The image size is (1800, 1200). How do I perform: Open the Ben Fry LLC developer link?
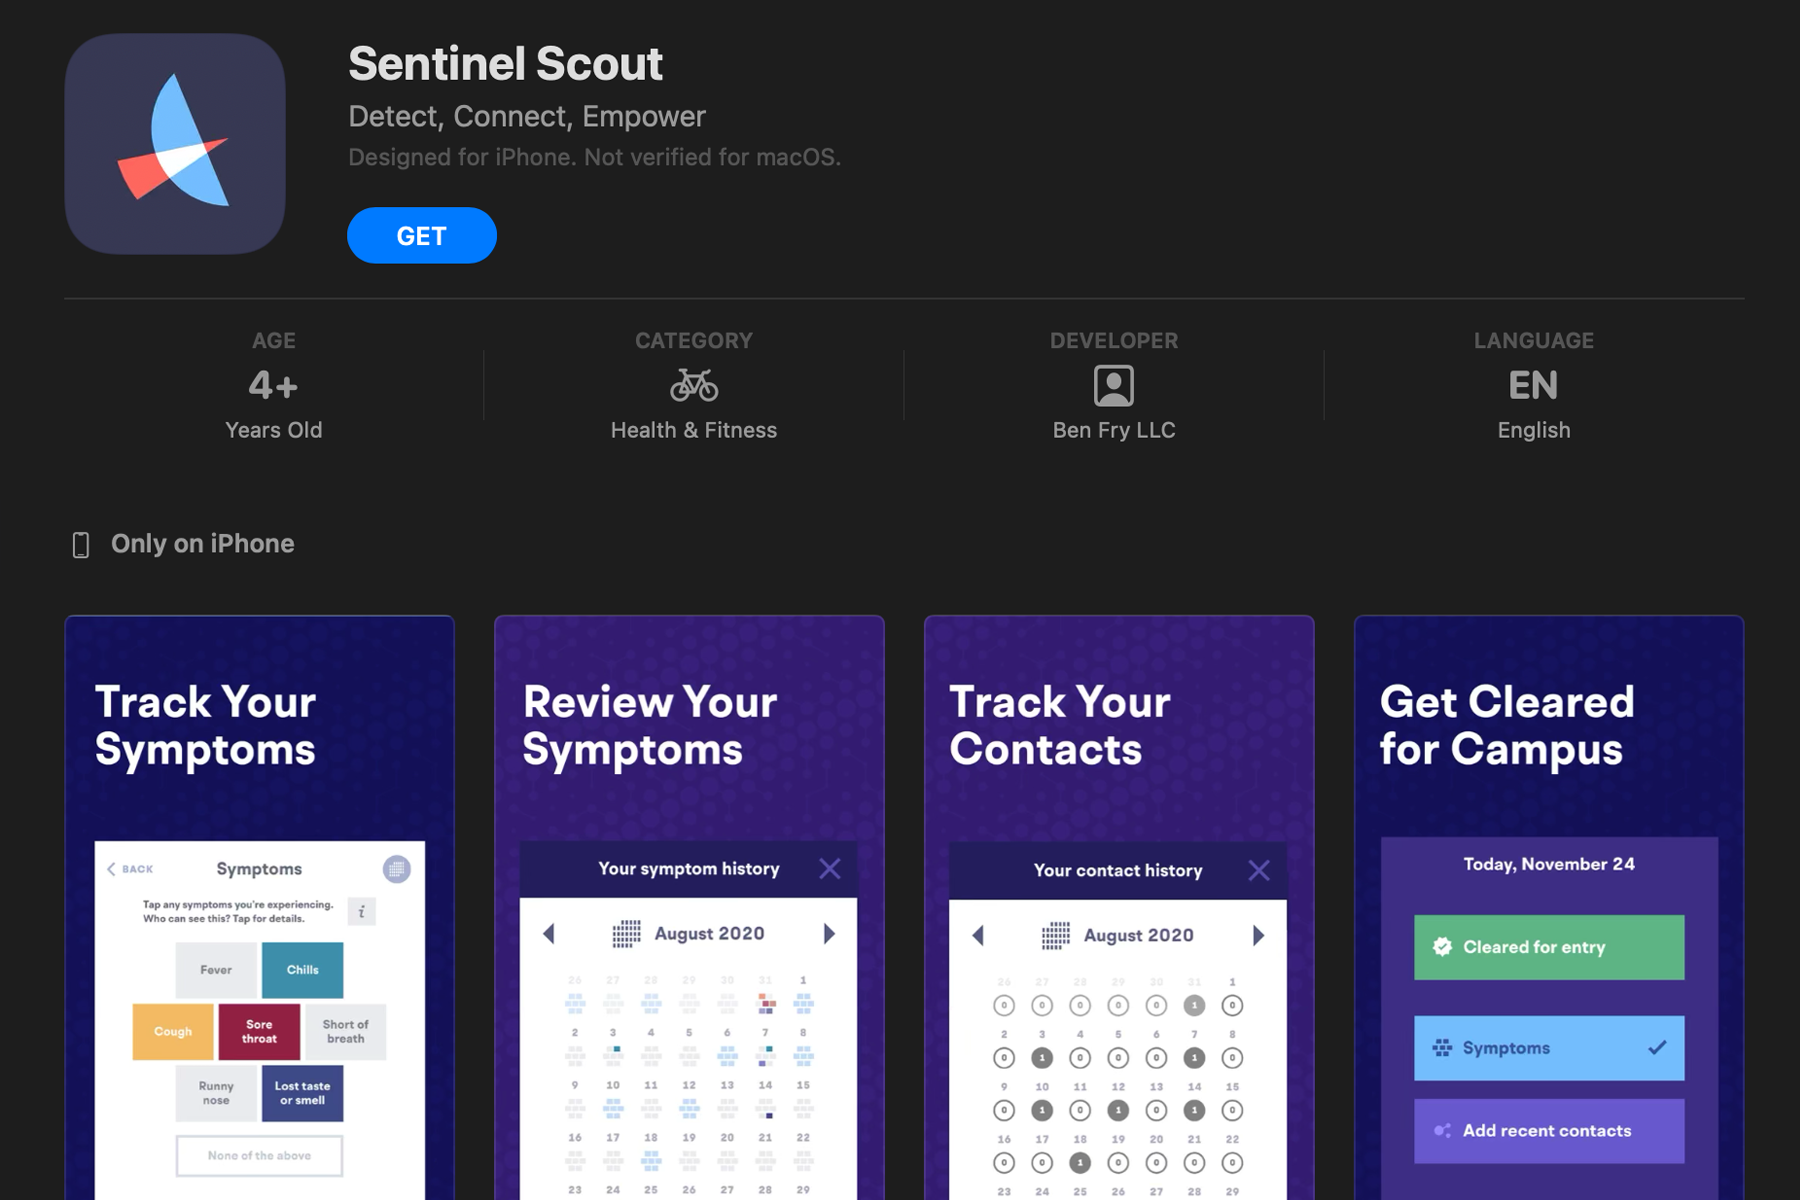(1114, 430)
